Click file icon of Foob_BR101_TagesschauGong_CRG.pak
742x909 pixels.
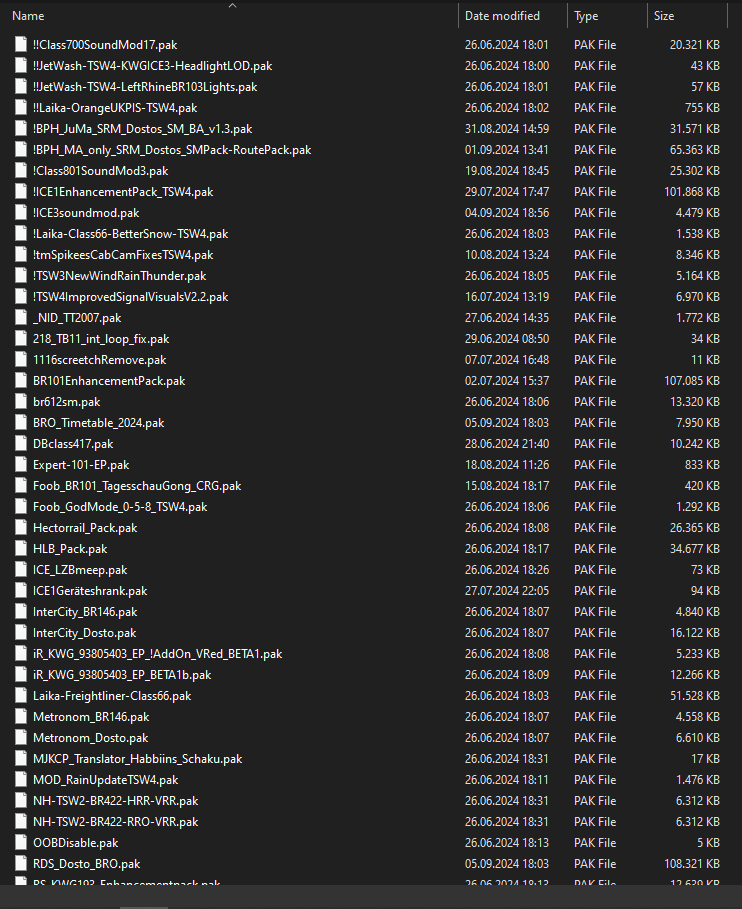click(x=21, y=486)
